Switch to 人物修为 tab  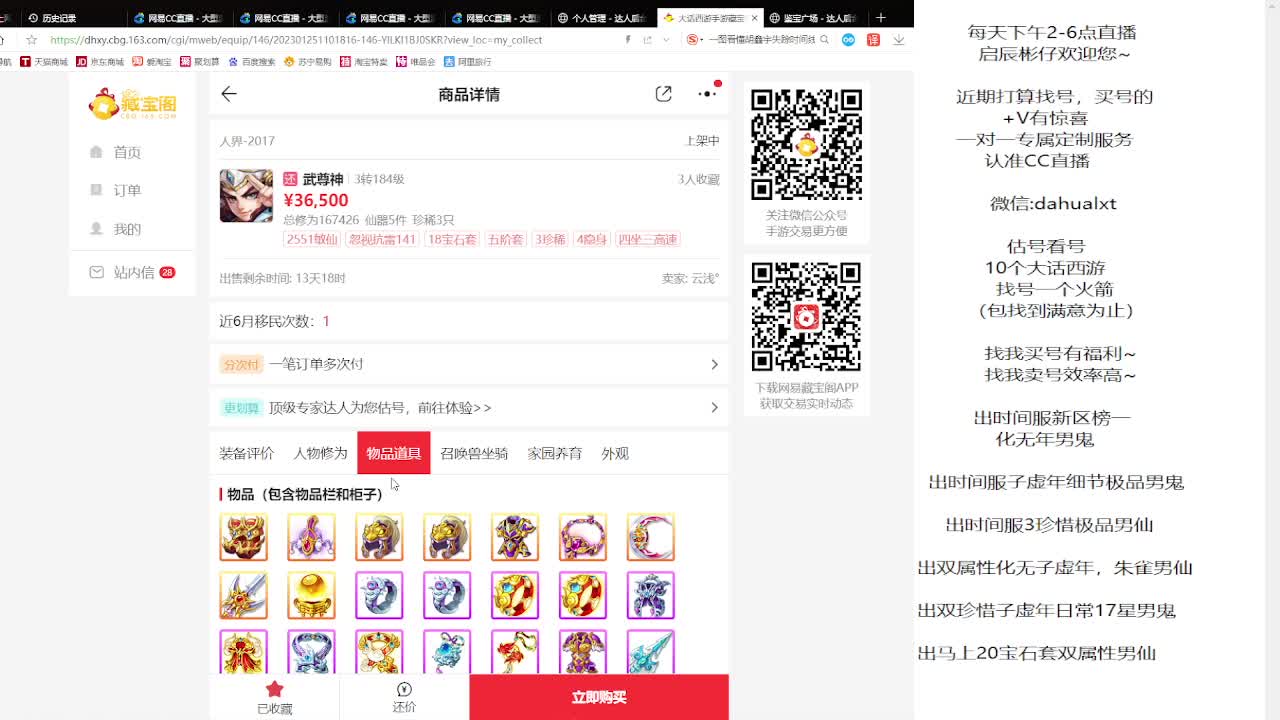320,453
